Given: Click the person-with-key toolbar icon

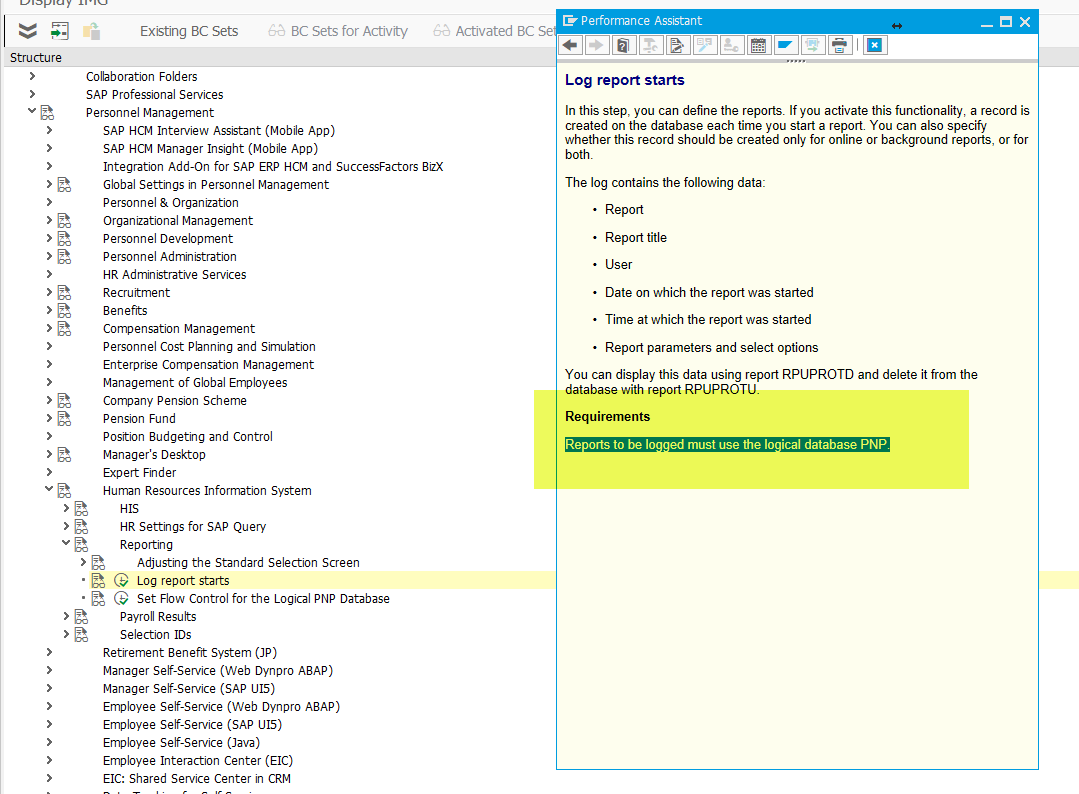Looking at the screenshot, I should point(731,45).
